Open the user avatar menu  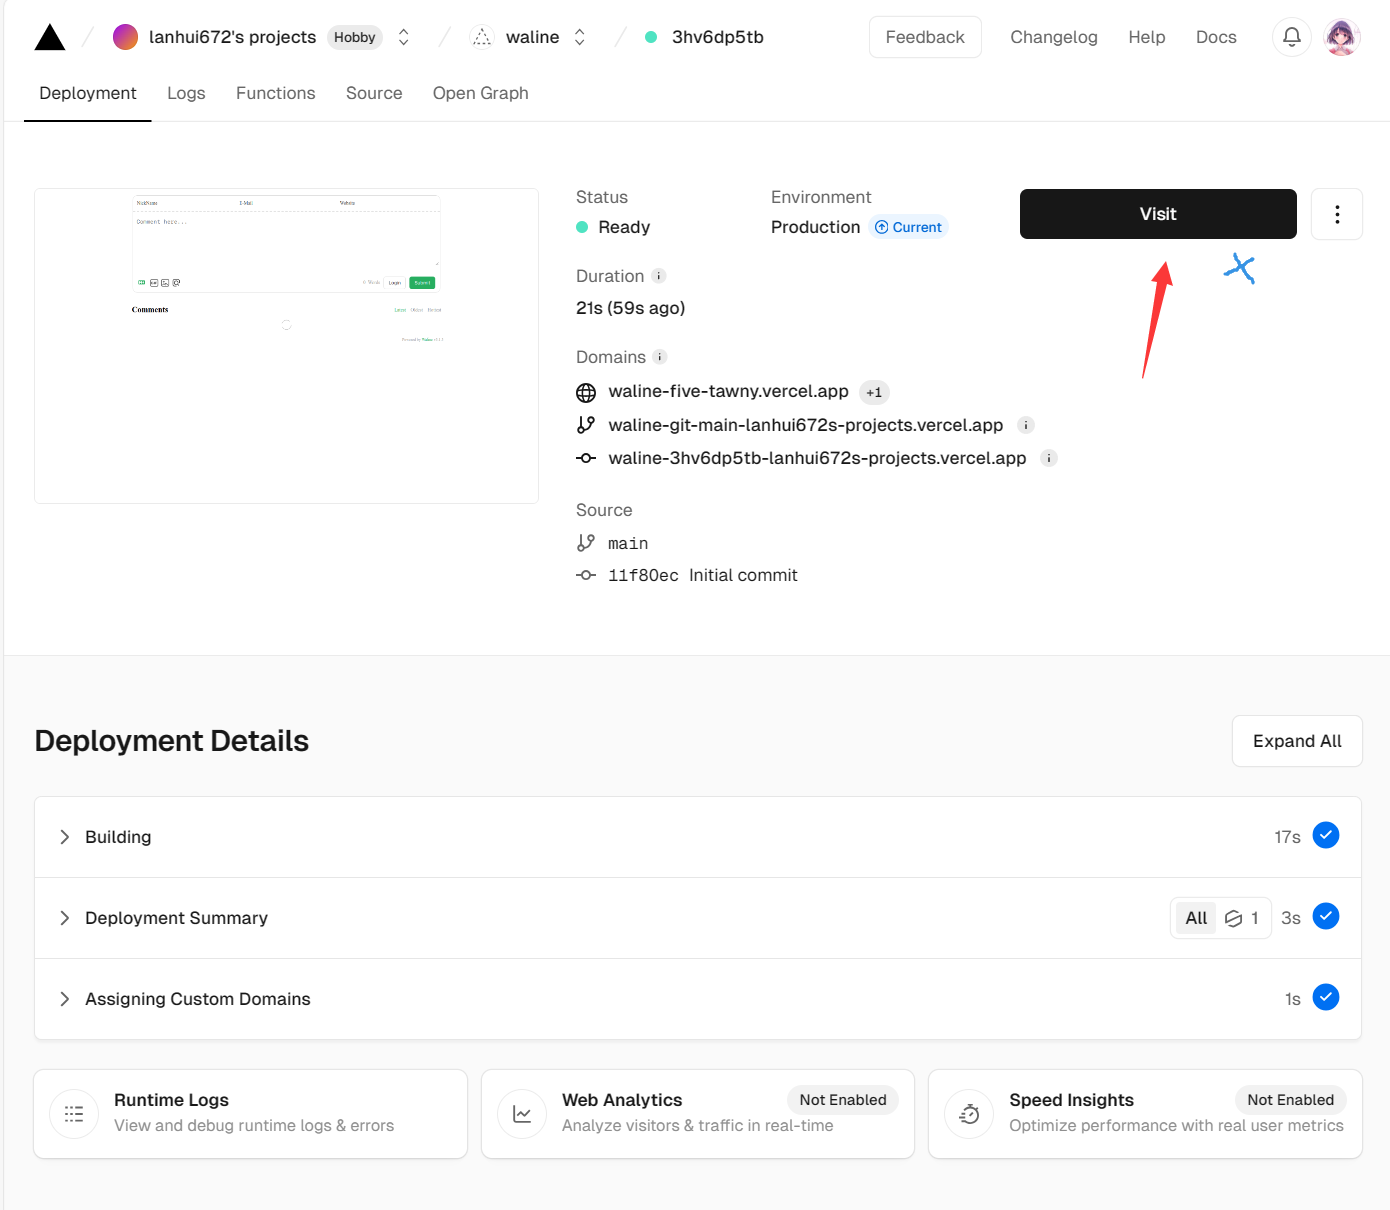(1341, 37)
